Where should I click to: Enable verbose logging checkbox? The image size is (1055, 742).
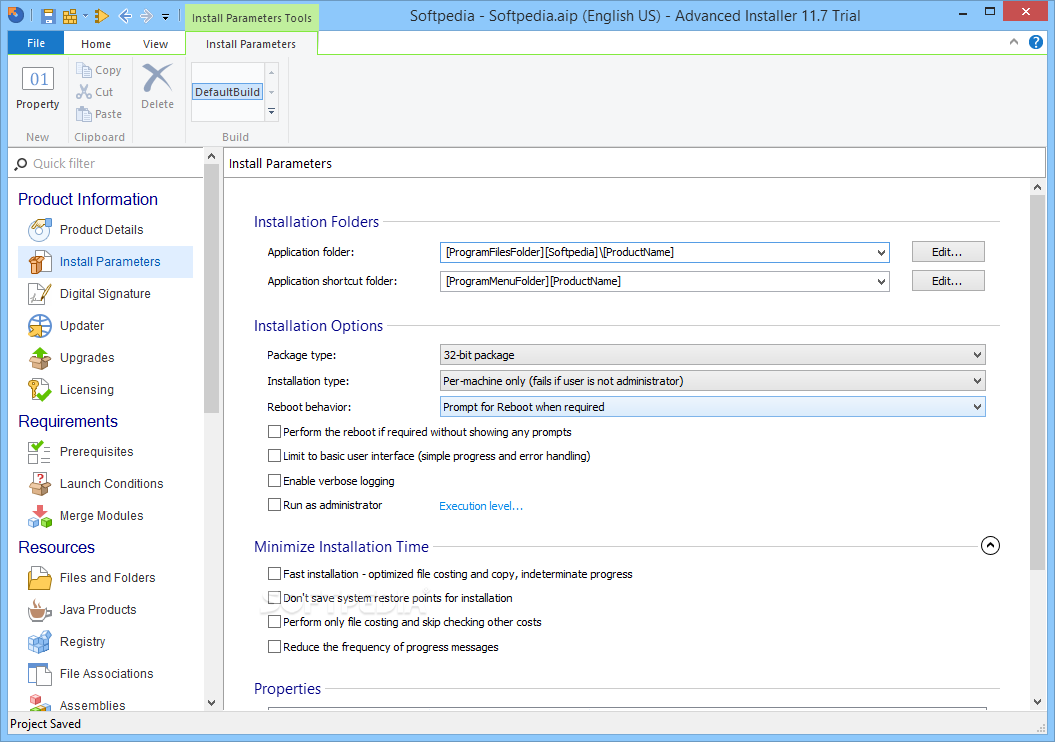(x=275, y=481)
